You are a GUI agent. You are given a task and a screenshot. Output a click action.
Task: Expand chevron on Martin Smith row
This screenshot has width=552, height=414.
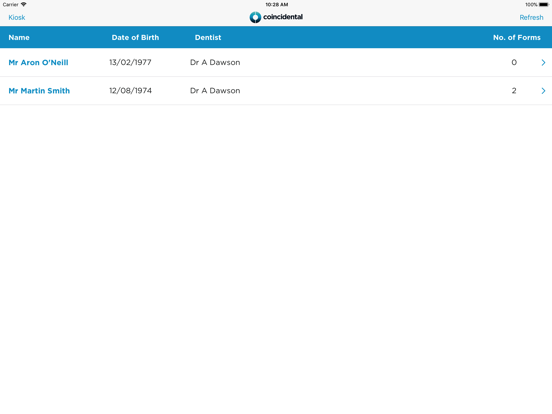tap(543, 90)
